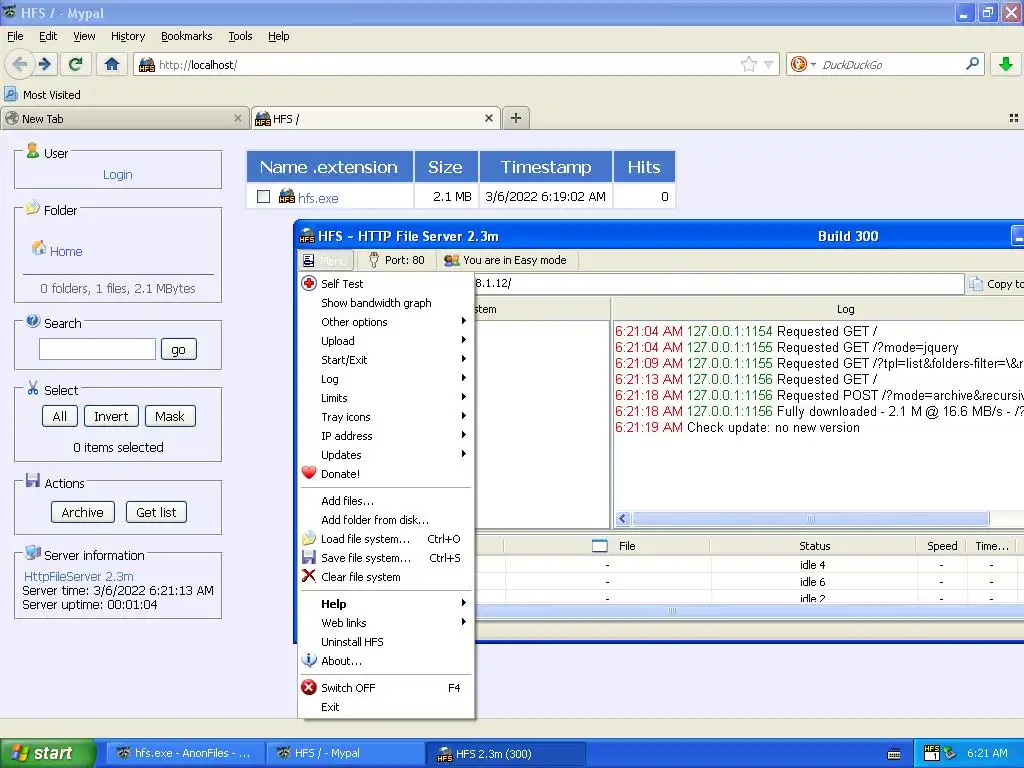Click the Donate! heart entry

pos(385,473)
